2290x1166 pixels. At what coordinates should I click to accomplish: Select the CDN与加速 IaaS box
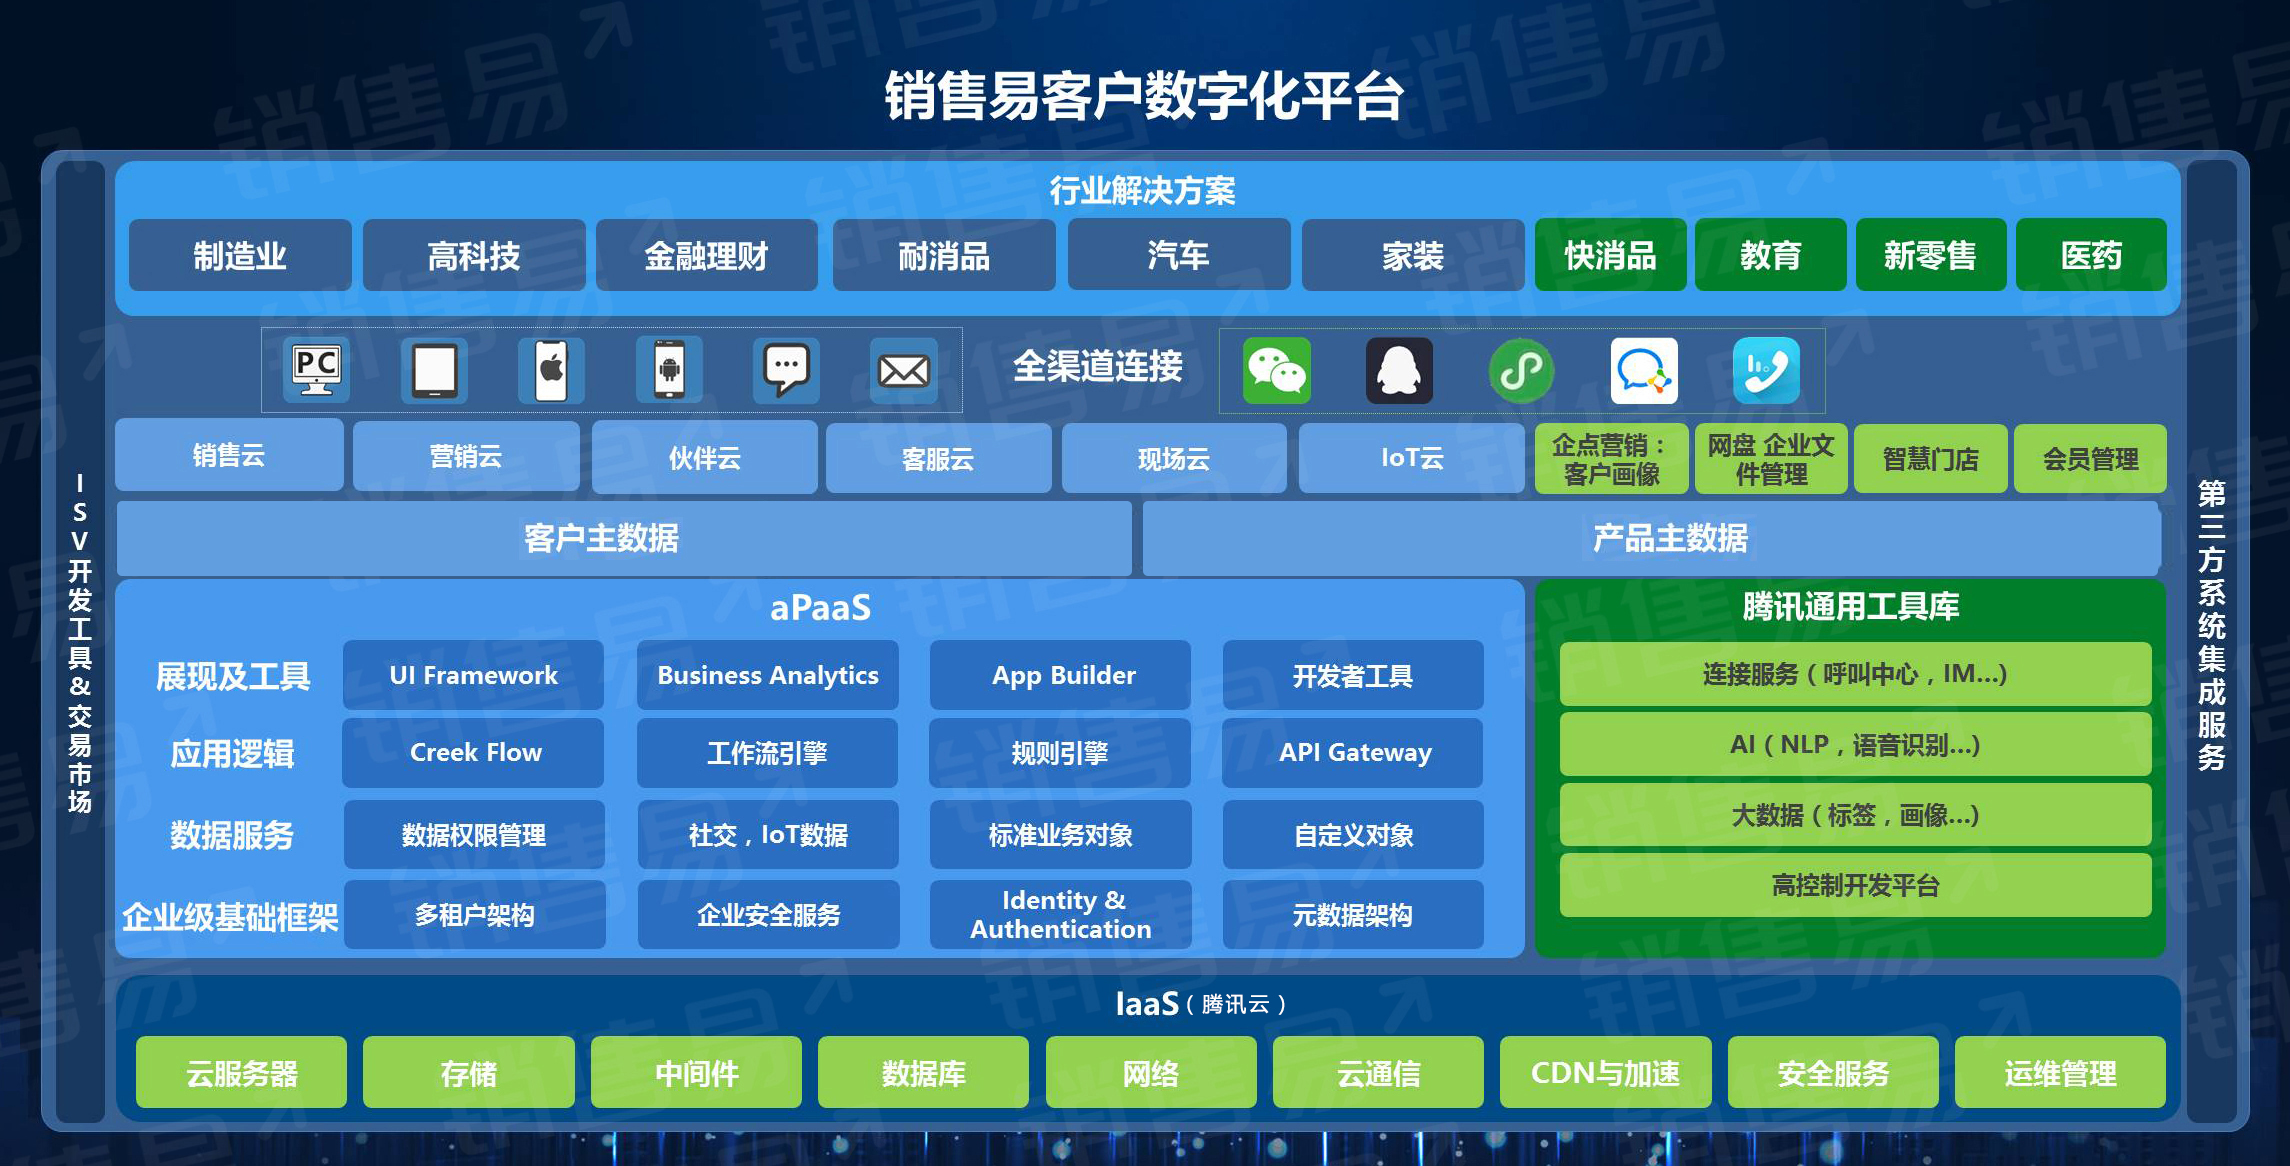(1605, 1073)
